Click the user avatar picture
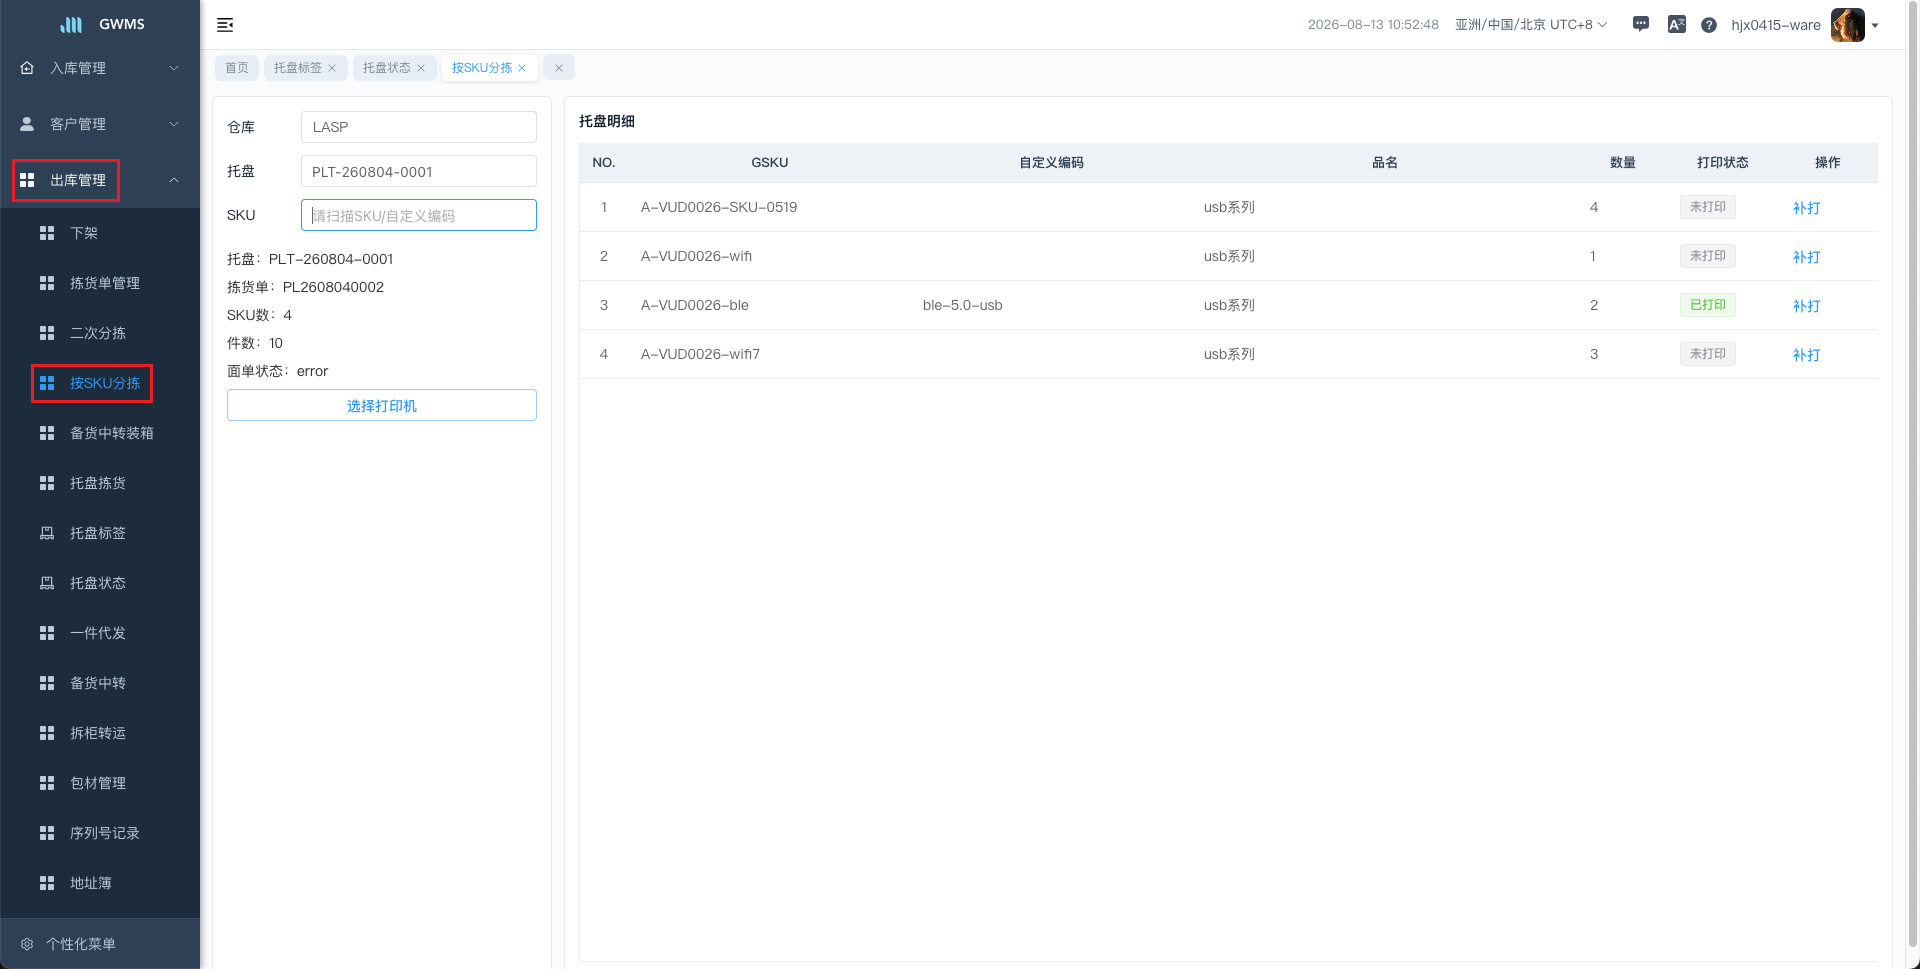This screenshot has width=1920, height=969. (x=1847, y=25)
